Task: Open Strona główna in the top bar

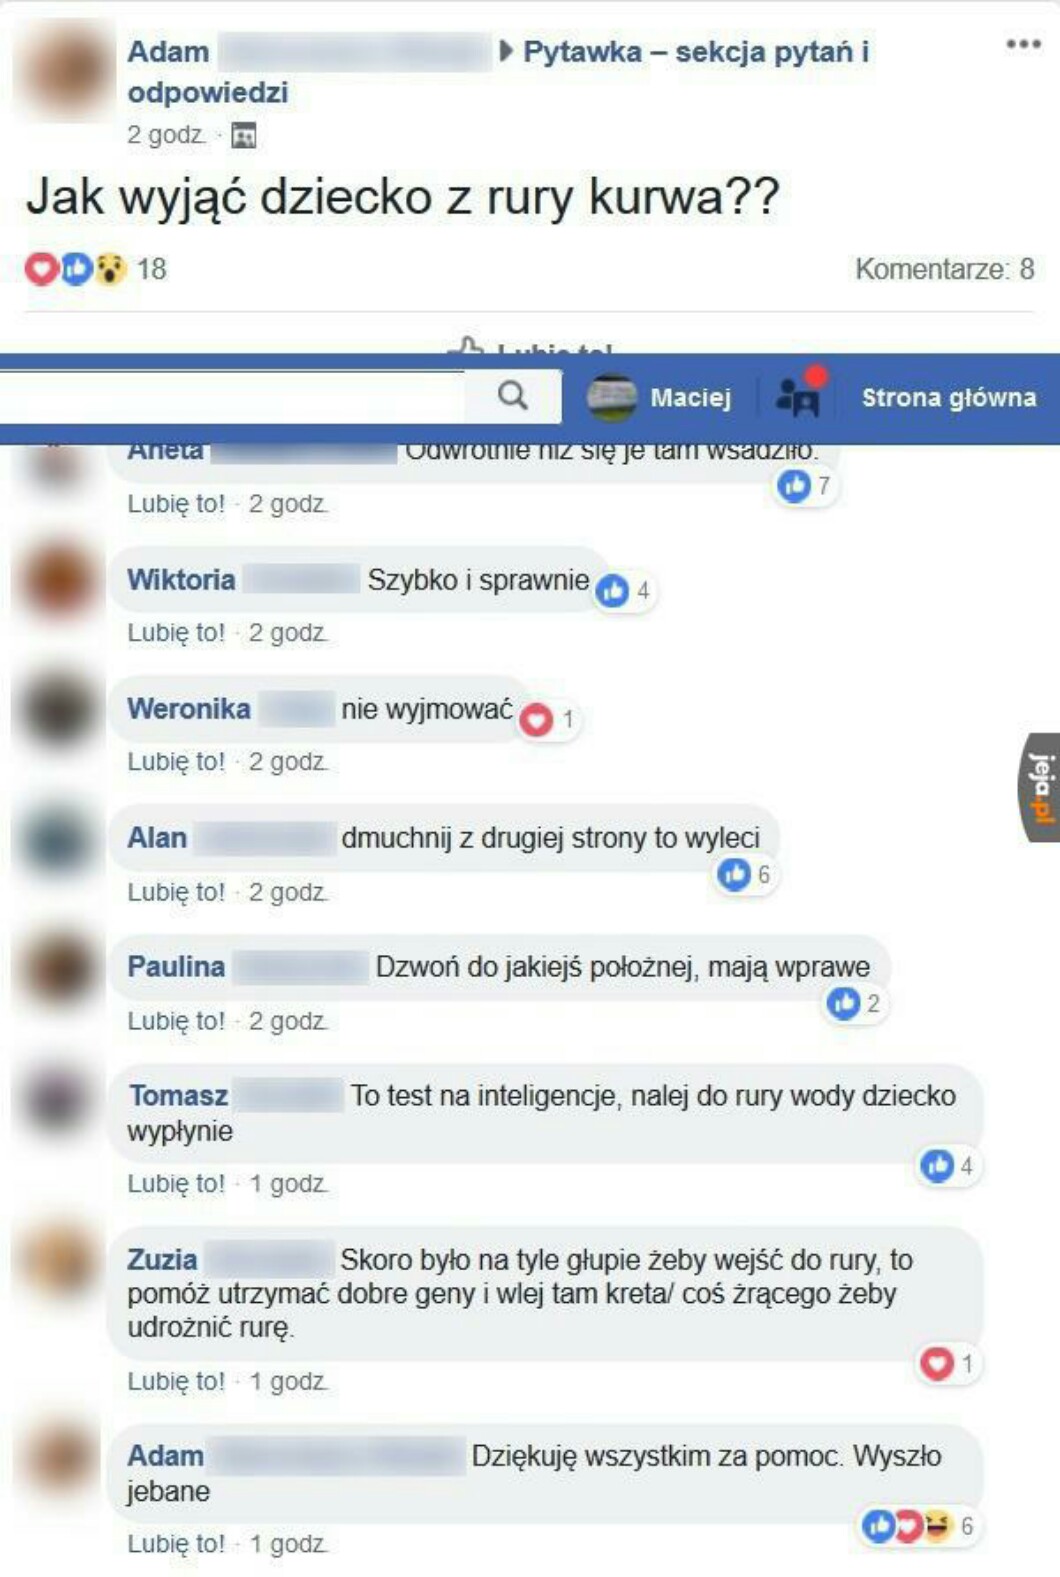Action: point(949,397)
